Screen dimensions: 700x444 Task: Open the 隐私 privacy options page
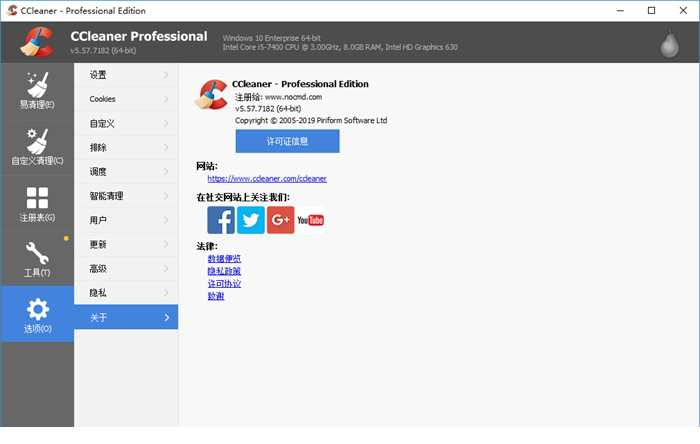pyautogui.click(x=126, y=293)
